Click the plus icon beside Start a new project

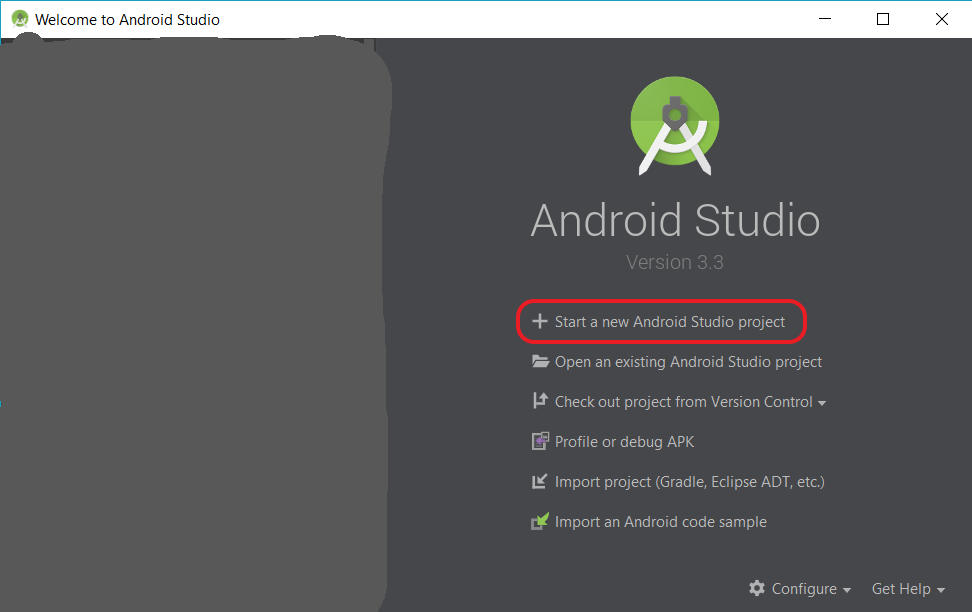tap(540, 321)
